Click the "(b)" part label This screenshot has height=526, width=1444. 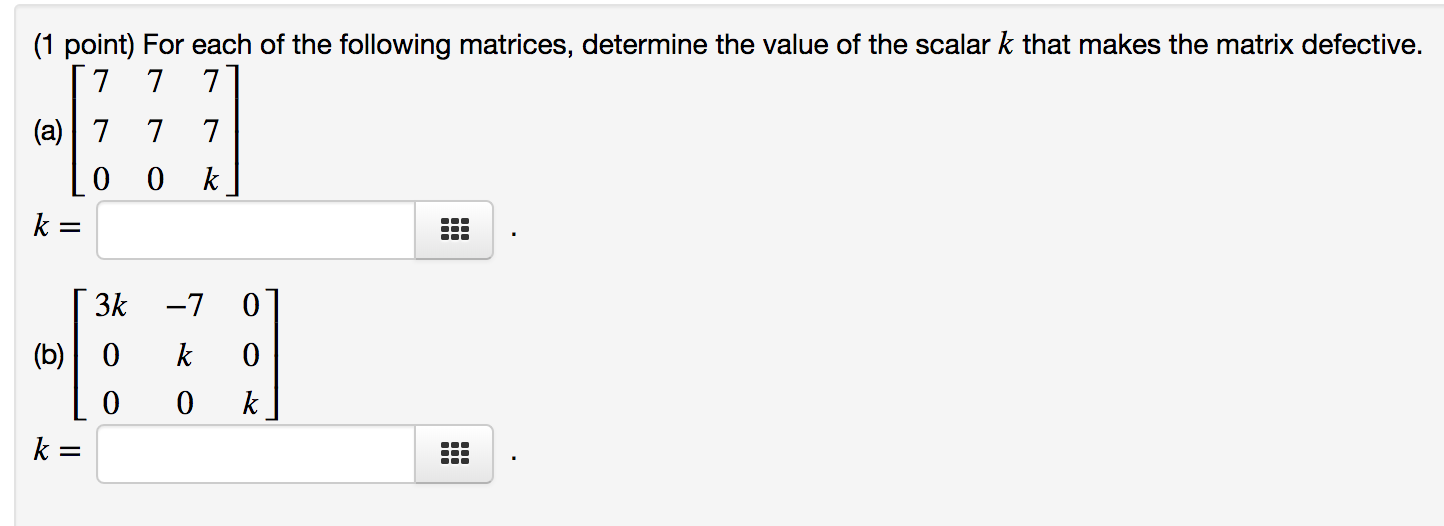click(47, 354)
